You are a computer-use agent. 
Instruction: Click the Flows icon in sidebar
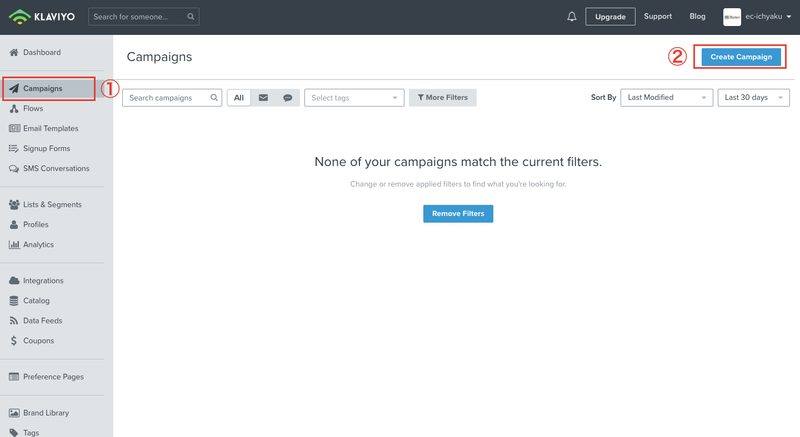point(14,108)
